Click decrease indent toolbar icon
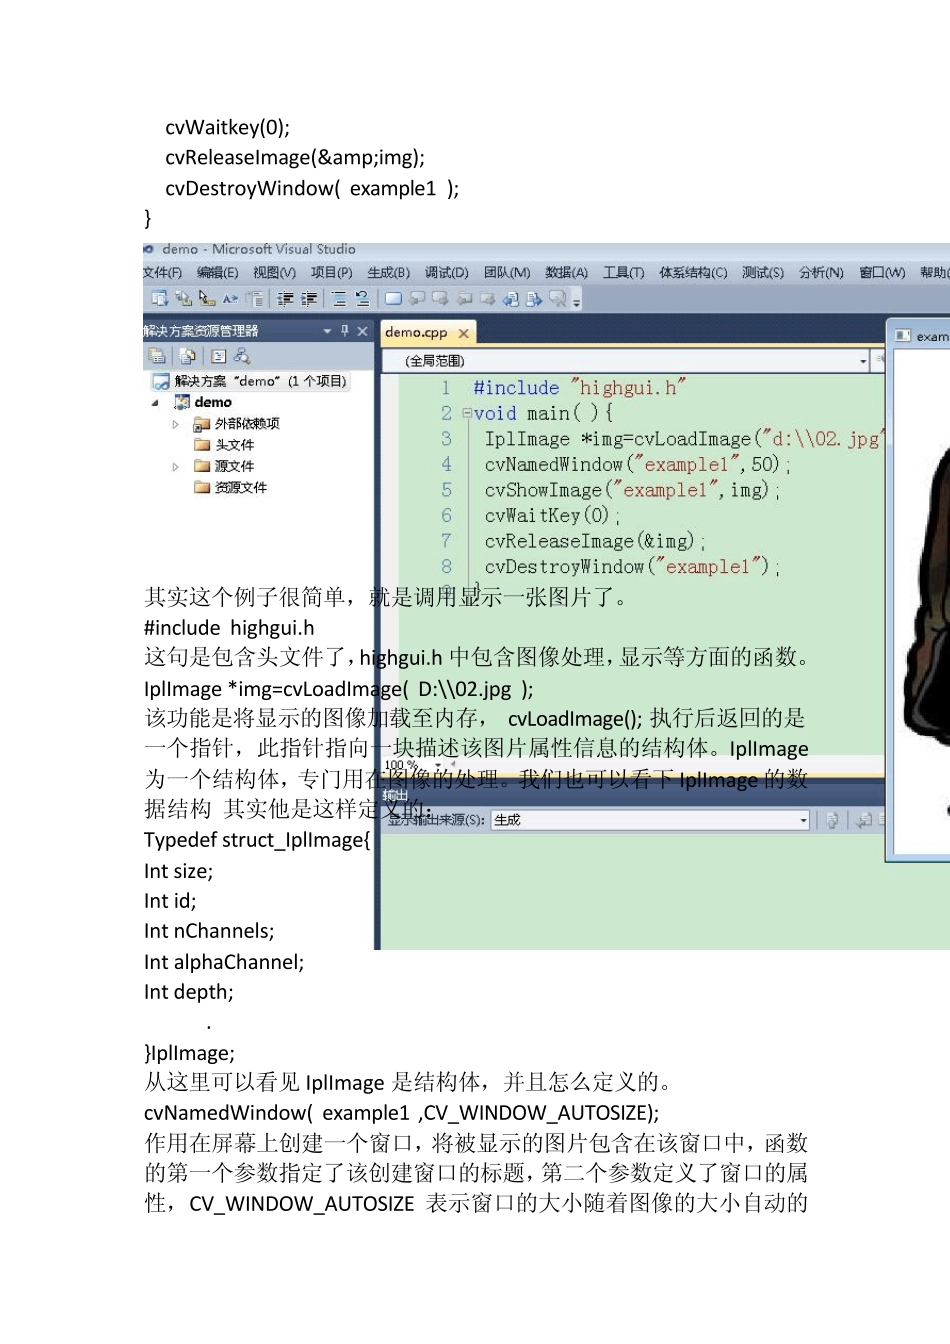The height and width of the screenshot is (1344, 950). tap(285, 298)
